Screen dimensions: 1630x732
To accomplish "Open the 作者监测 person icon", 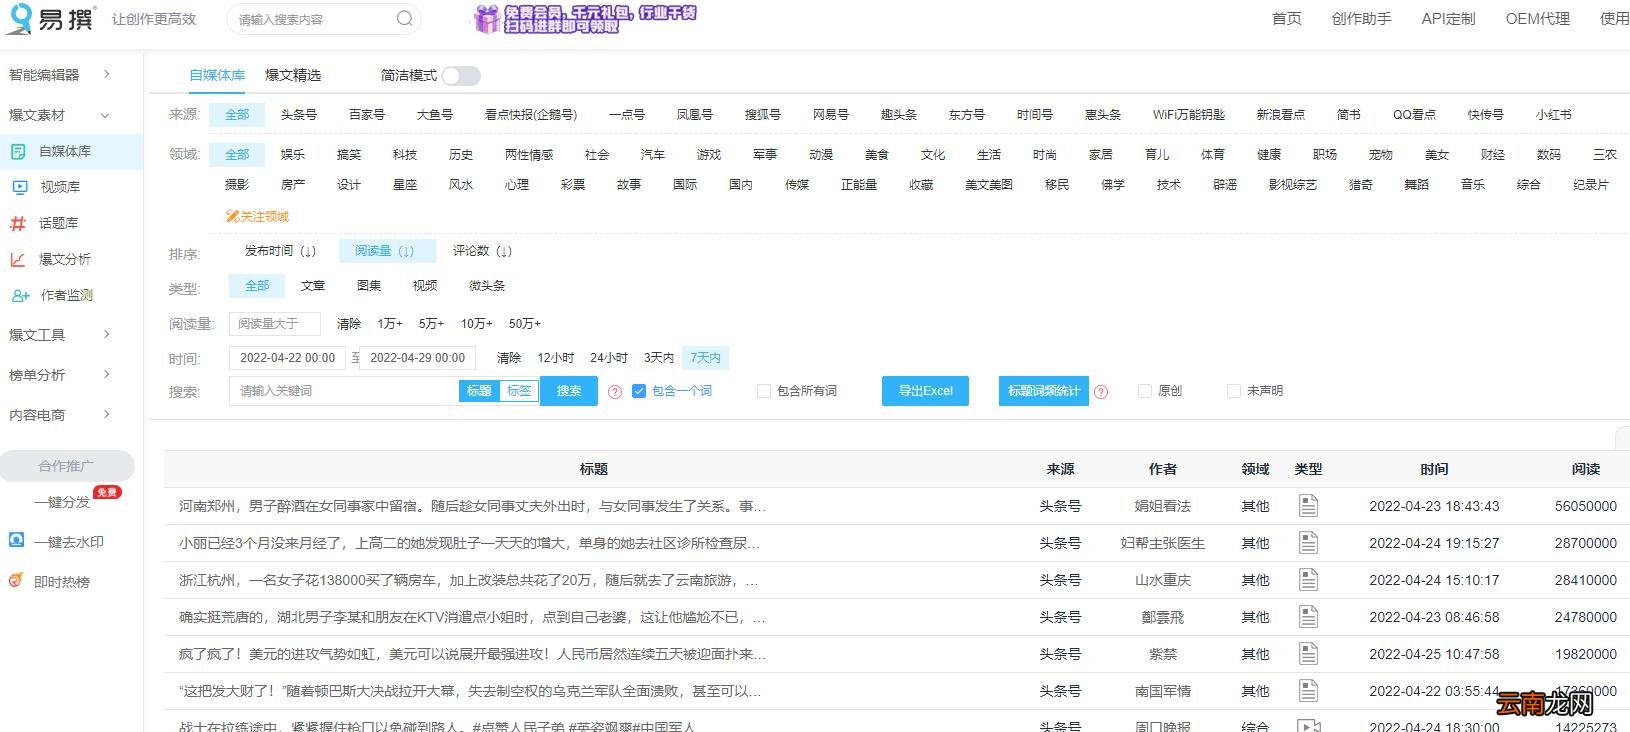I will pos(20,295).
